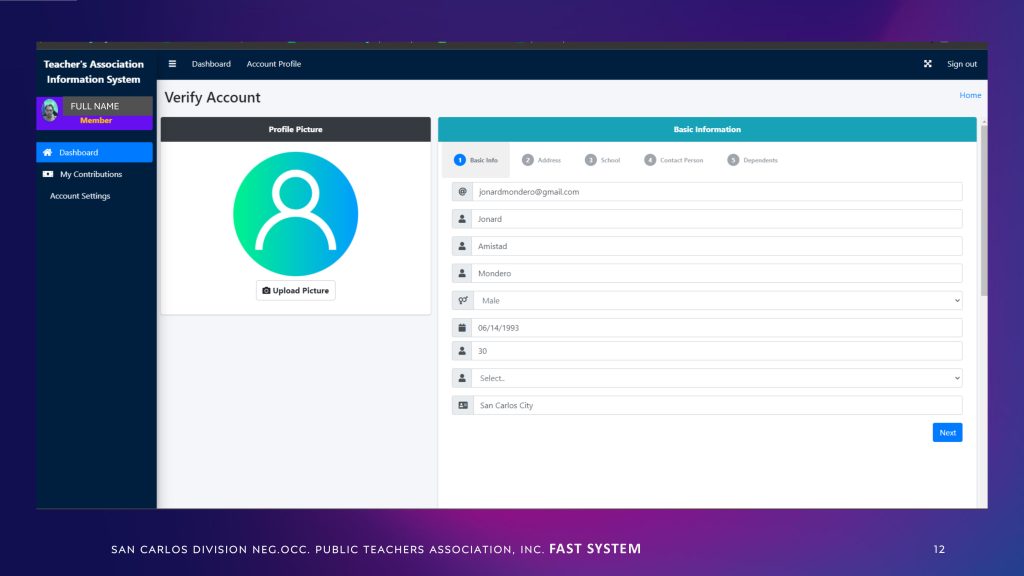Click the gender symbol icon beside Male
The width and height of the screenshot is (1024, 576).
click(463, 300)
